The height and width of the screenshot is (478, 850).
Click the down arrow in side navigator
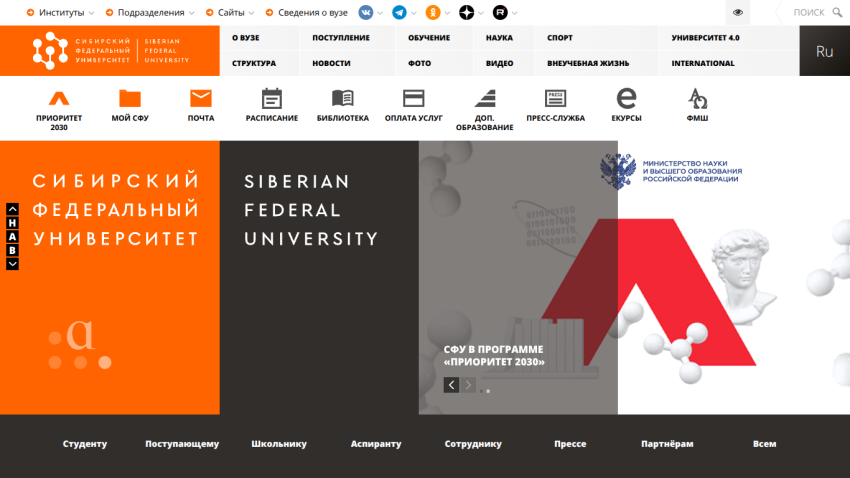pos(12,264)
